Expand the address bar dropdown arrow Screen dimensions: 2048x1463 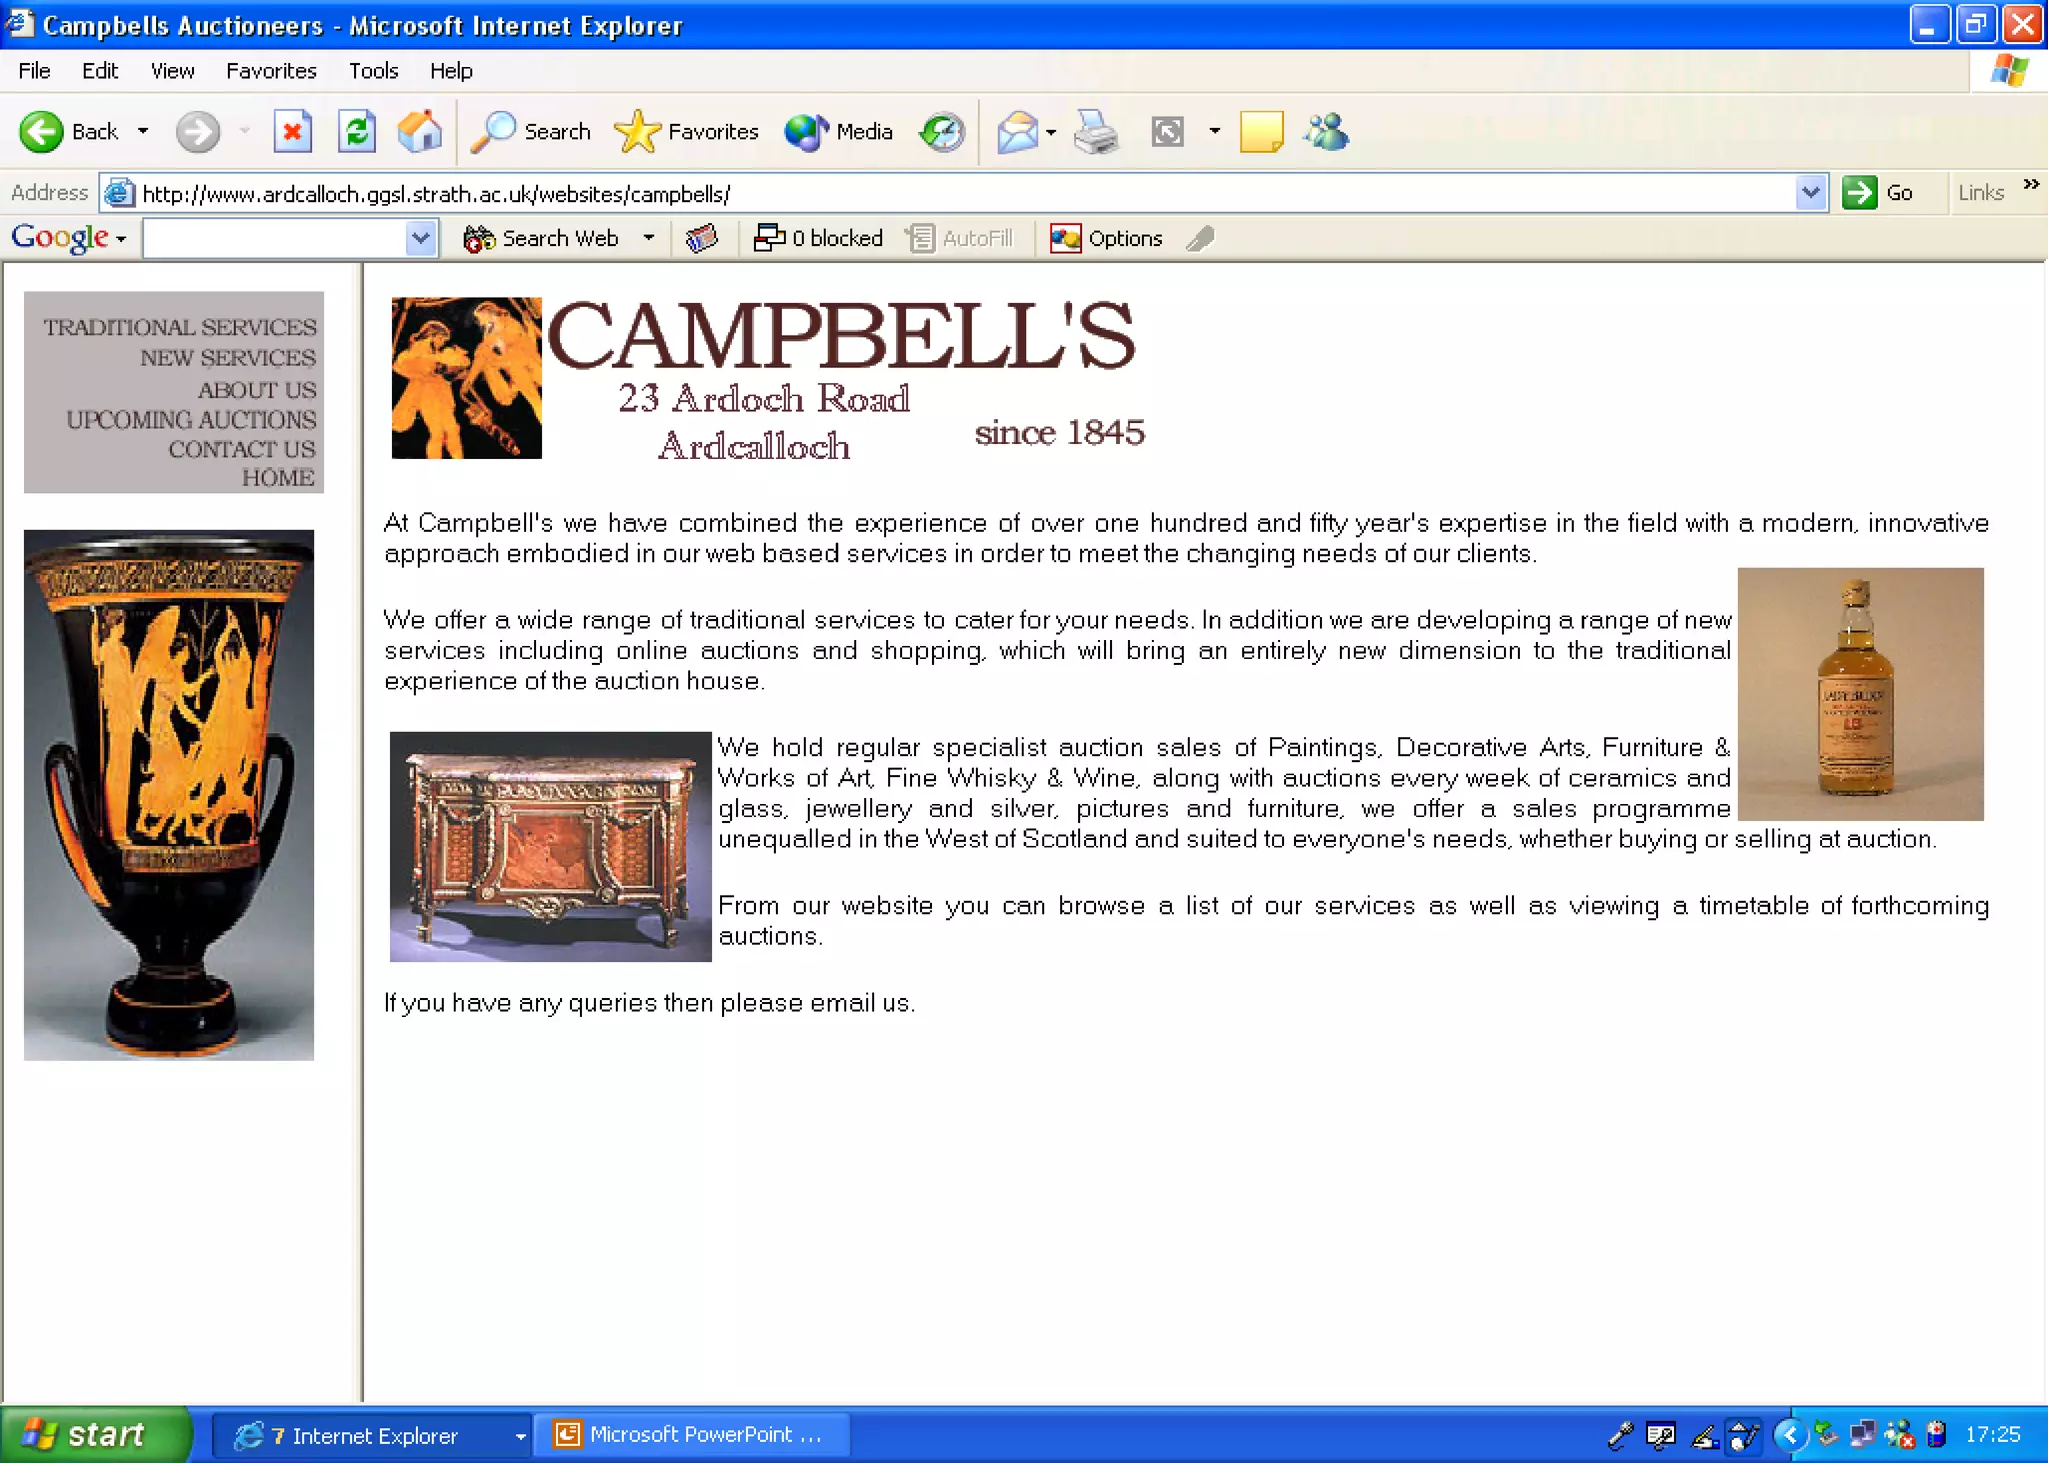pyautogui.click(x=1811, y=192)
